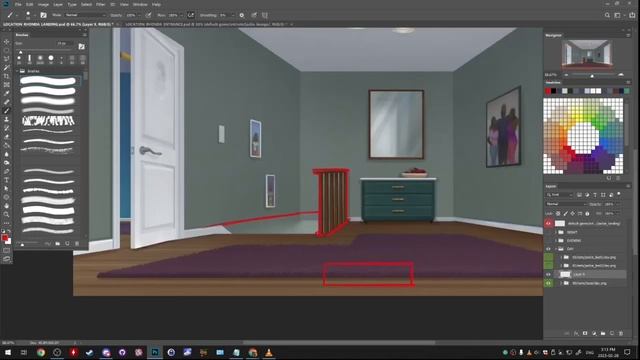
Task: Create new layer icon in Layers panel
Action: pyautogui.click(x=612, y=333)
